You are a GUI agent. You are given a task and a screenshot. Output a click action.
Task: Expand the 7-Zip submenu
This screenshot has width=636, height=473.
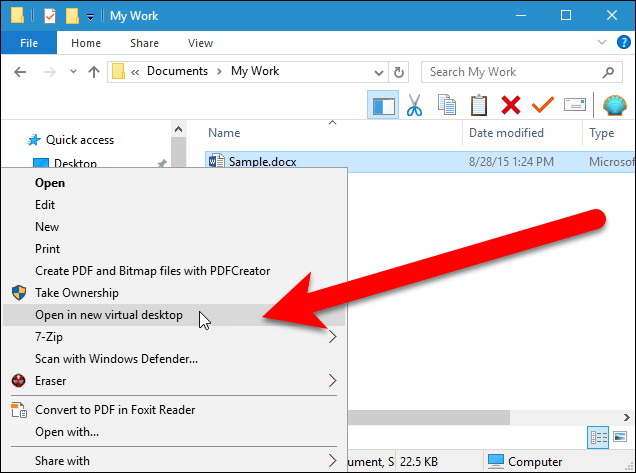(x=174, y=337)
